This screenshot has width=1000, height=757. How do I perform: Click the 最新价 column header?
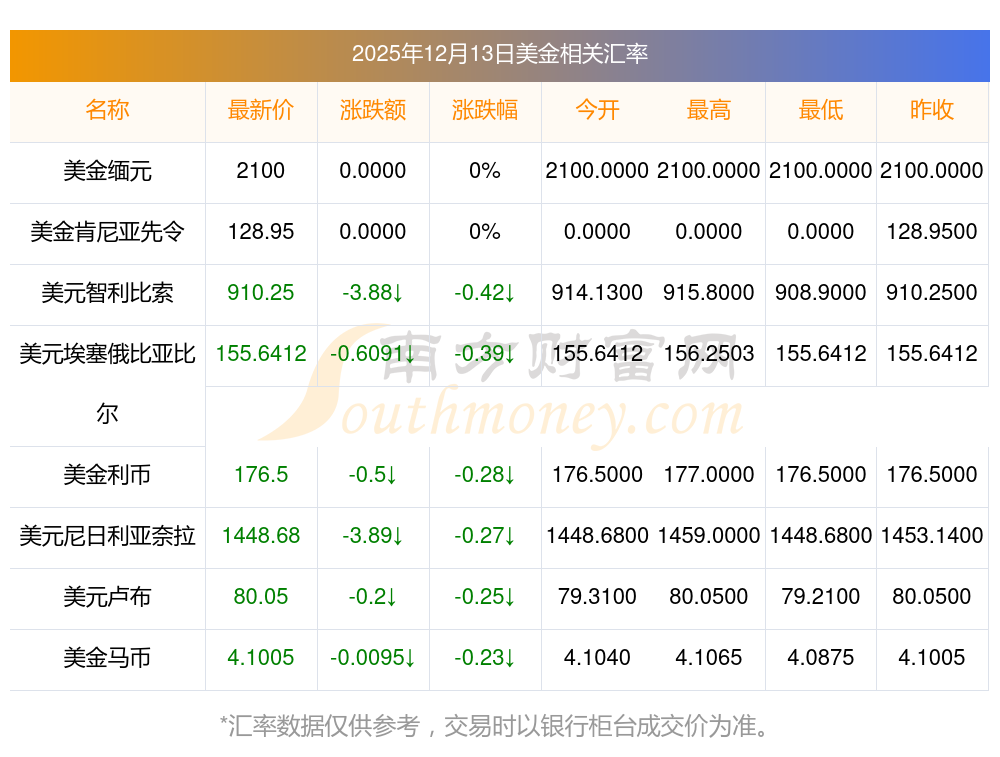261,110
